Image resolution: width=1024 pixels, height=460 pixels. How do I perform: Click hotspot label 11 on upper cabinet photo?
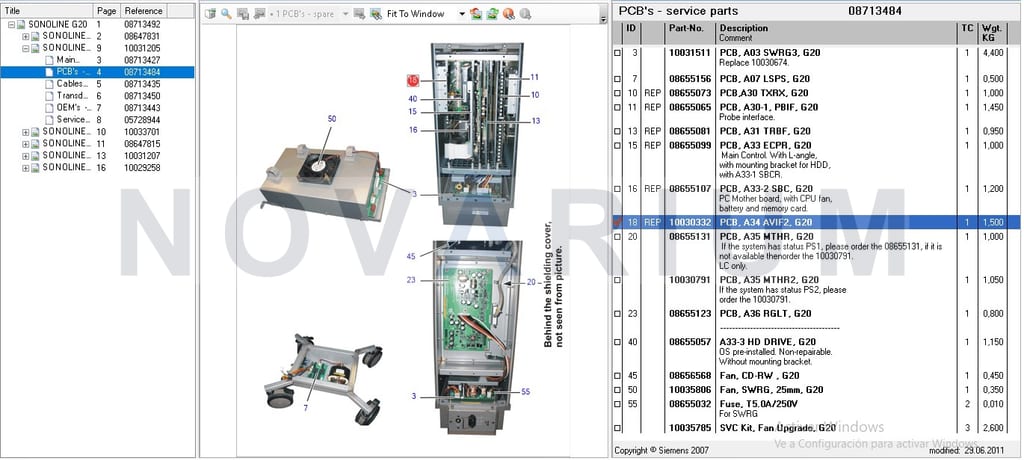[x=535, y=77]
